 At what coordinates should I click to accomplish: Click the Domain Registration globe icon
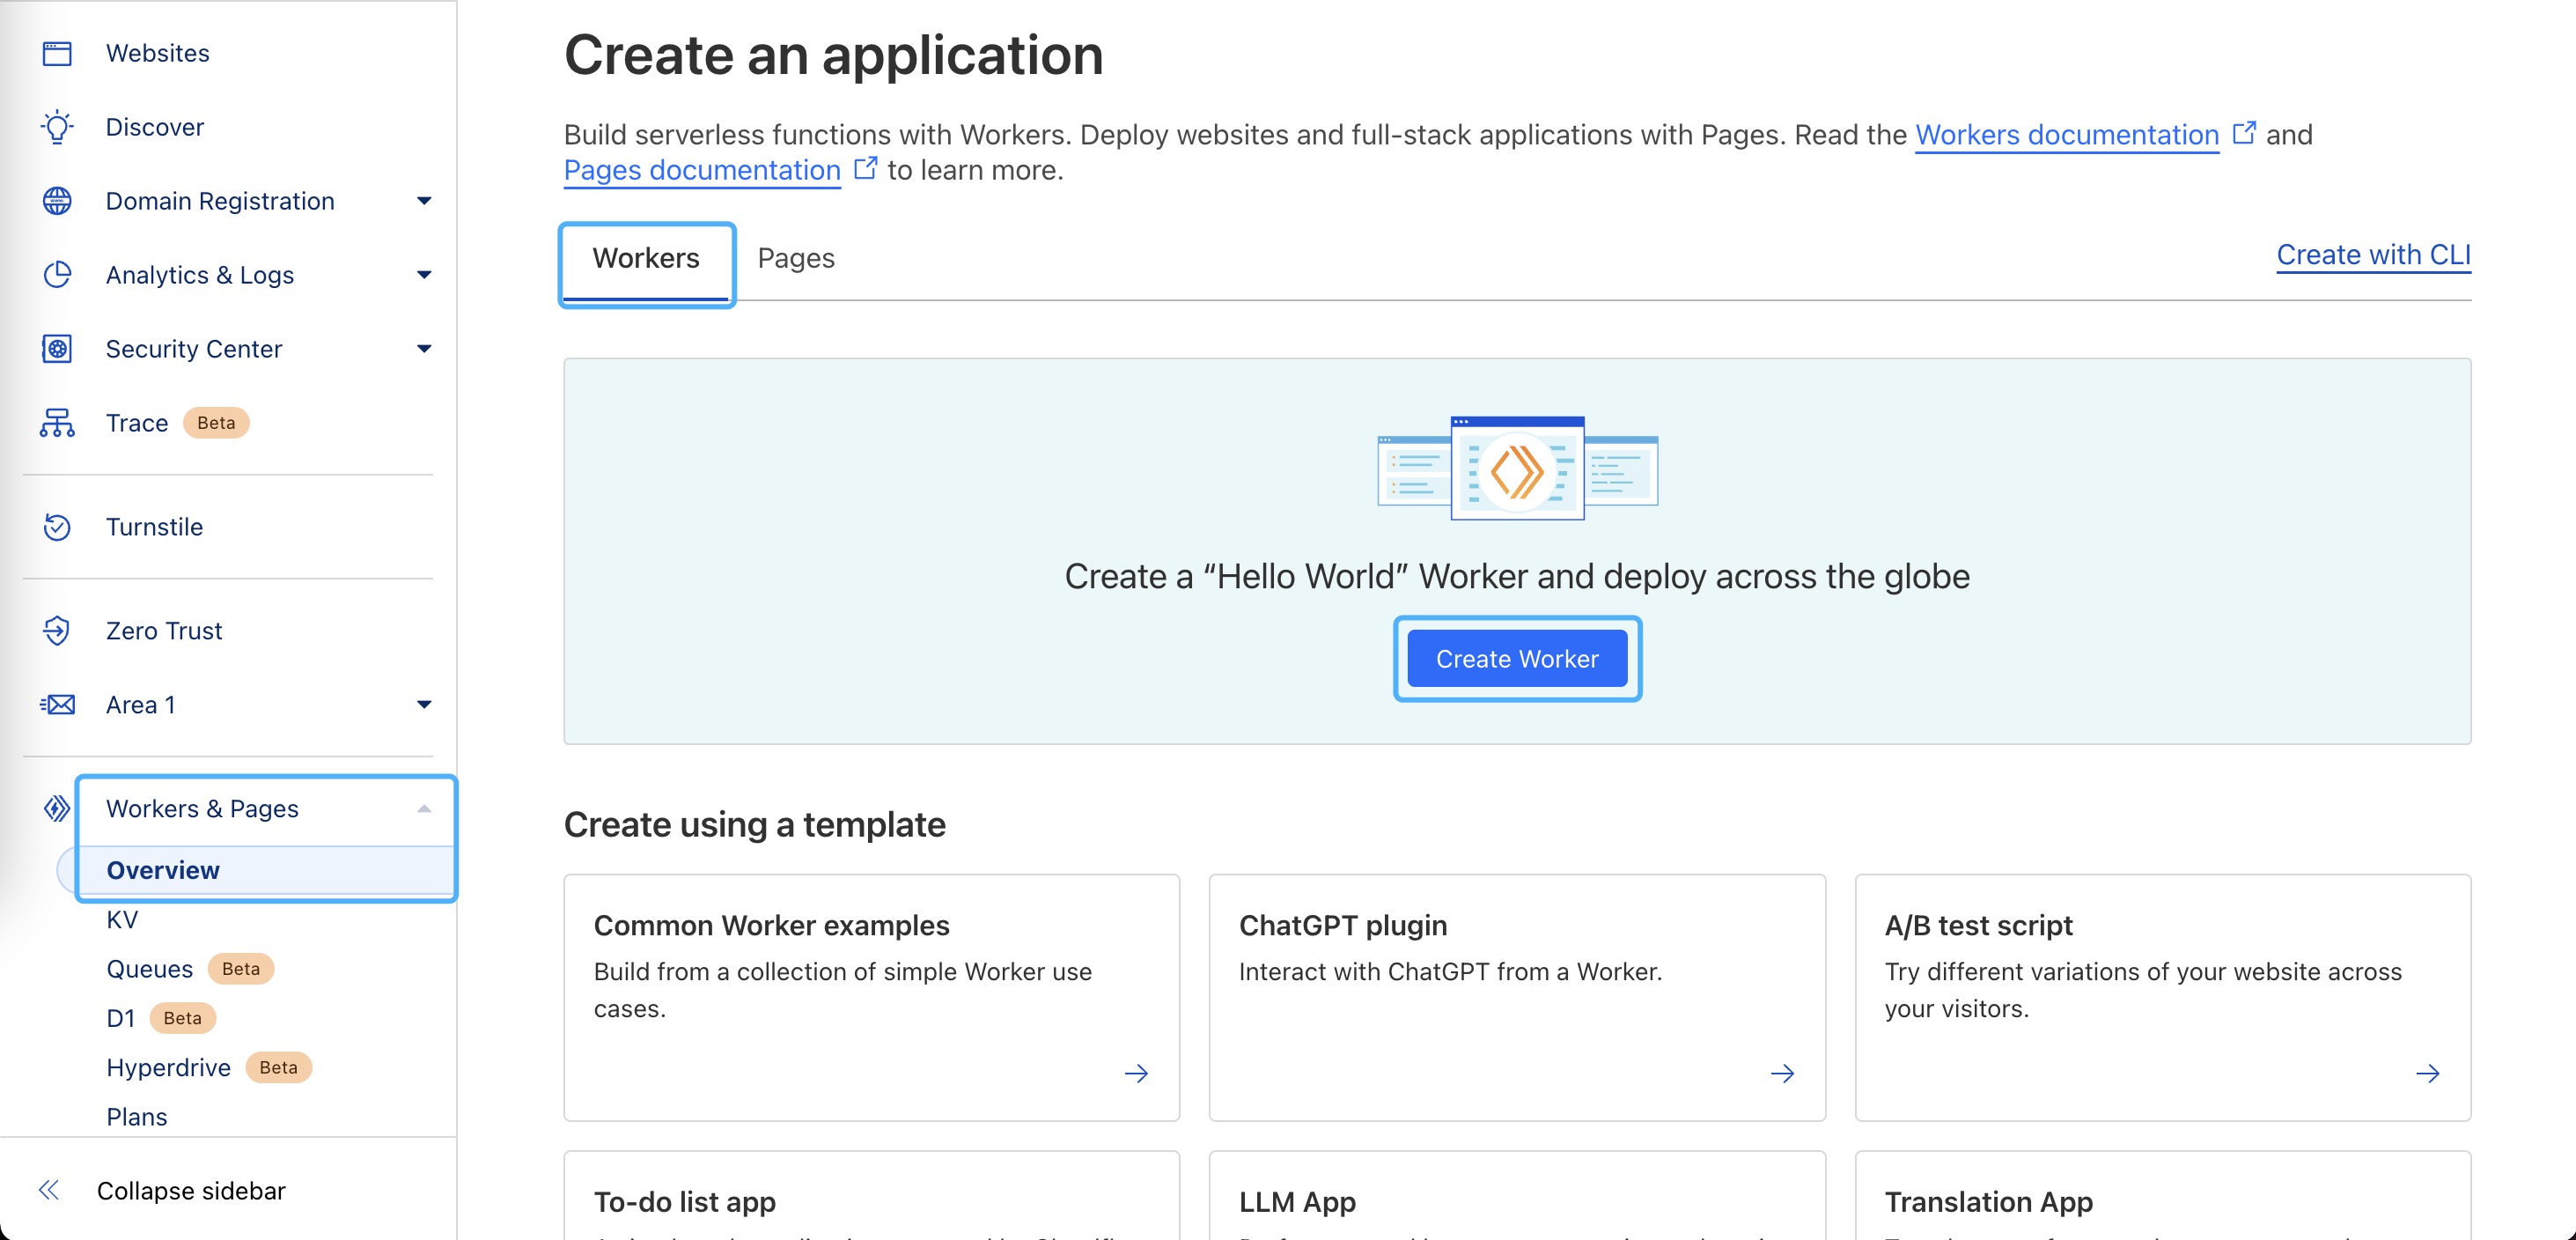click(x=57, y=201)
